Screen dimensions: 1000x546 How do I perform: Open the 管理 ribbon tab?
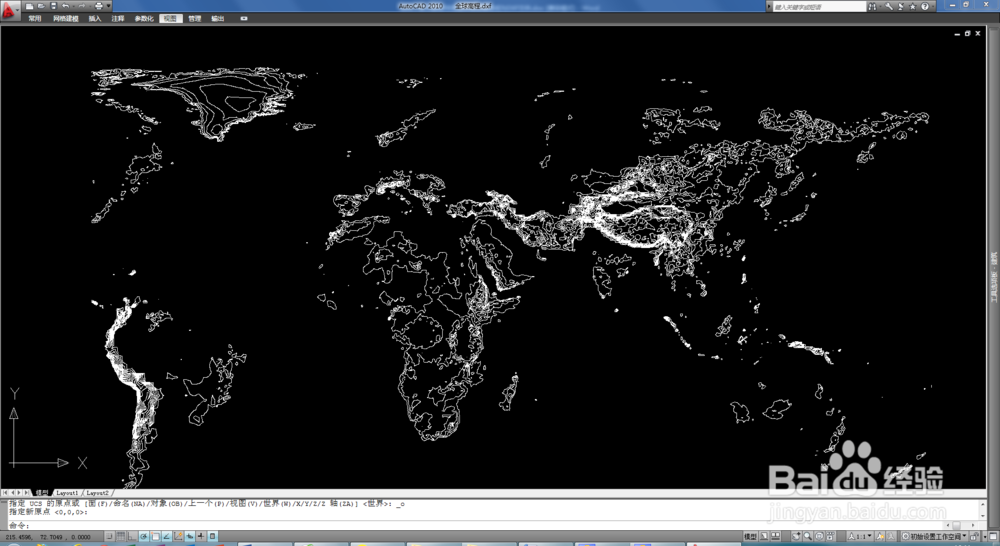point(195,18)
